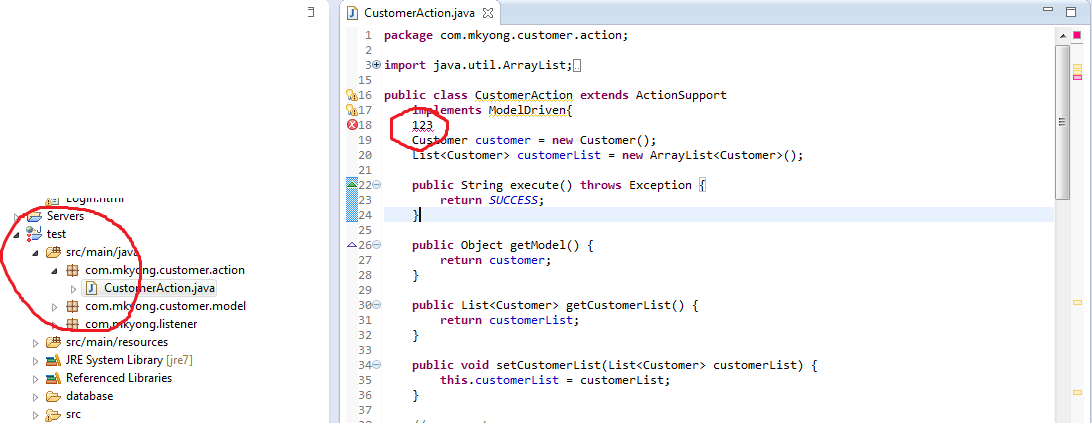Click the red error status square in overview ruler
This screenshot has width=1092, height=423.
pyautogui.click(x=1077, y=35)
